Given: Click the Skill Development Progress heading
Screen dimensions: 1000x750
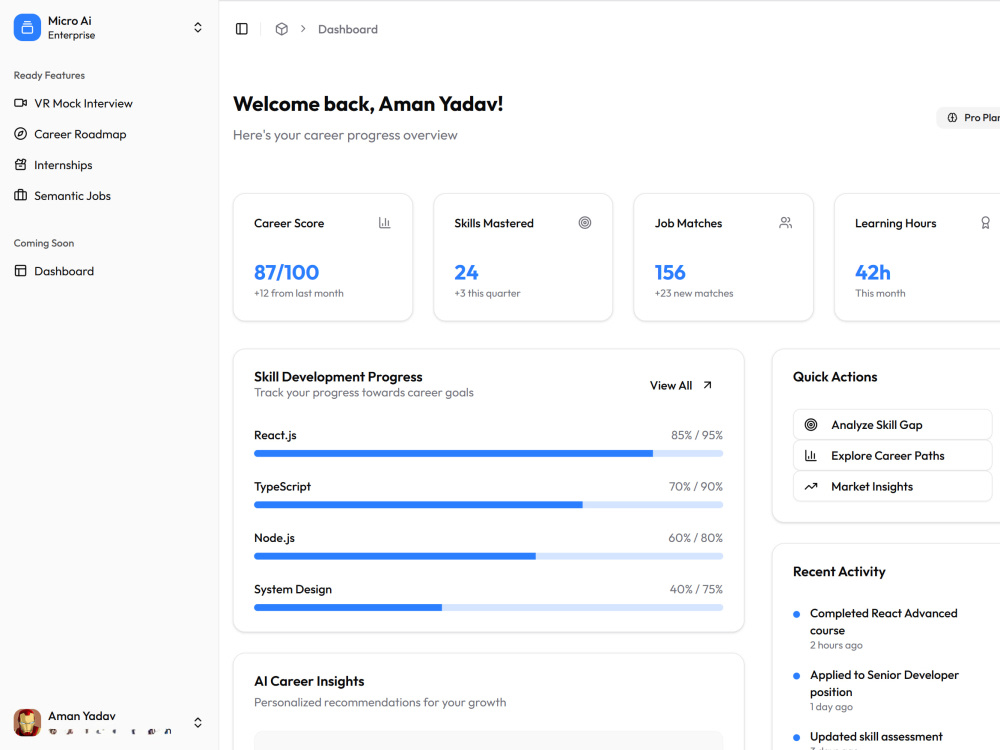Looking at the screenshot, I should pos(338,377).
